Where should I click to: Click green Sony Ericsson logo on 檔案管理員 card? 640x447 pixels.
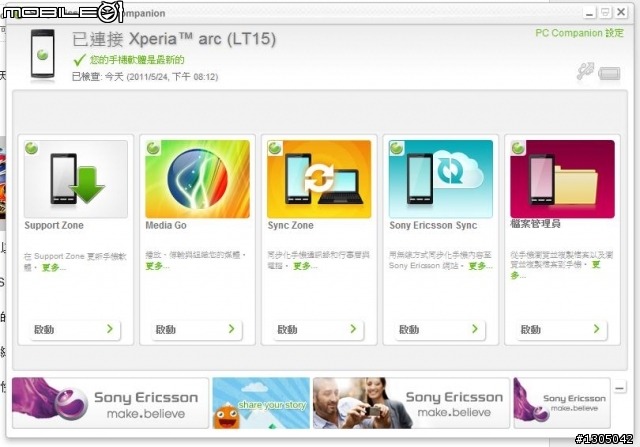coord(518,148)
